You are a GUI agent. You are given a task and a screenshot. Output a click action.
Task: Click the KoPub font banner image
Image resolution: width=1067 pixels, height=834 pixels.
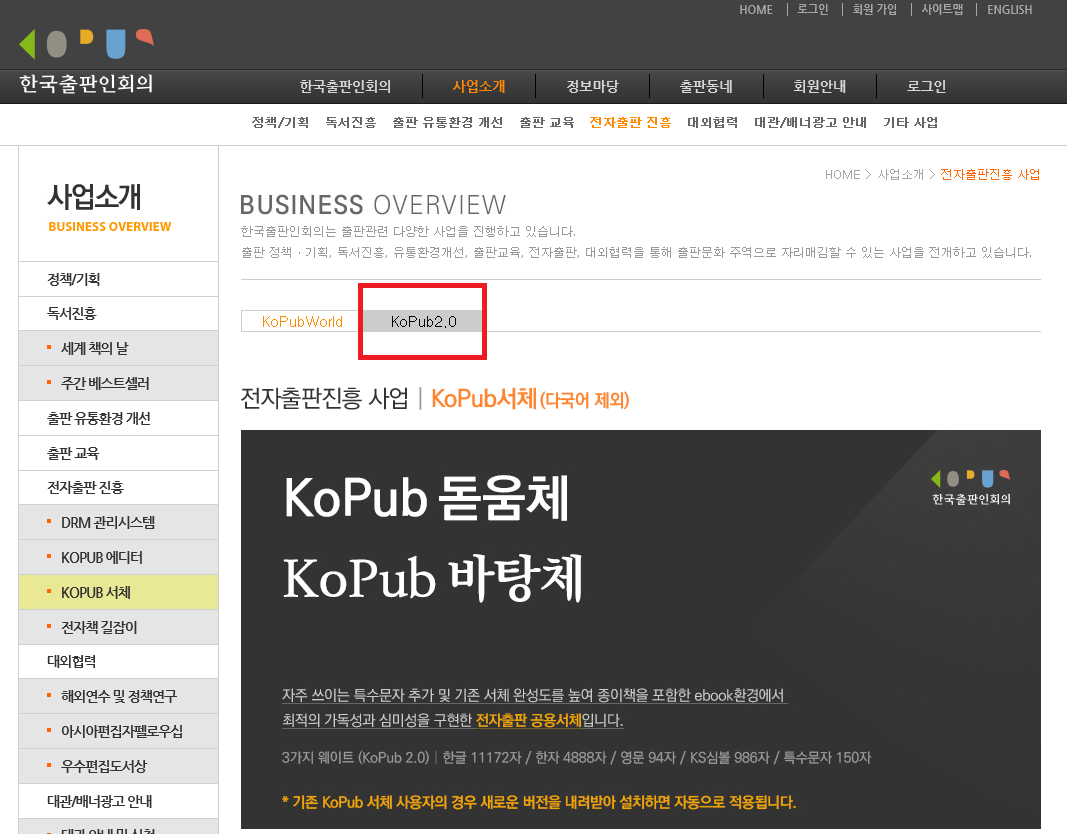[x=640, y=629]
